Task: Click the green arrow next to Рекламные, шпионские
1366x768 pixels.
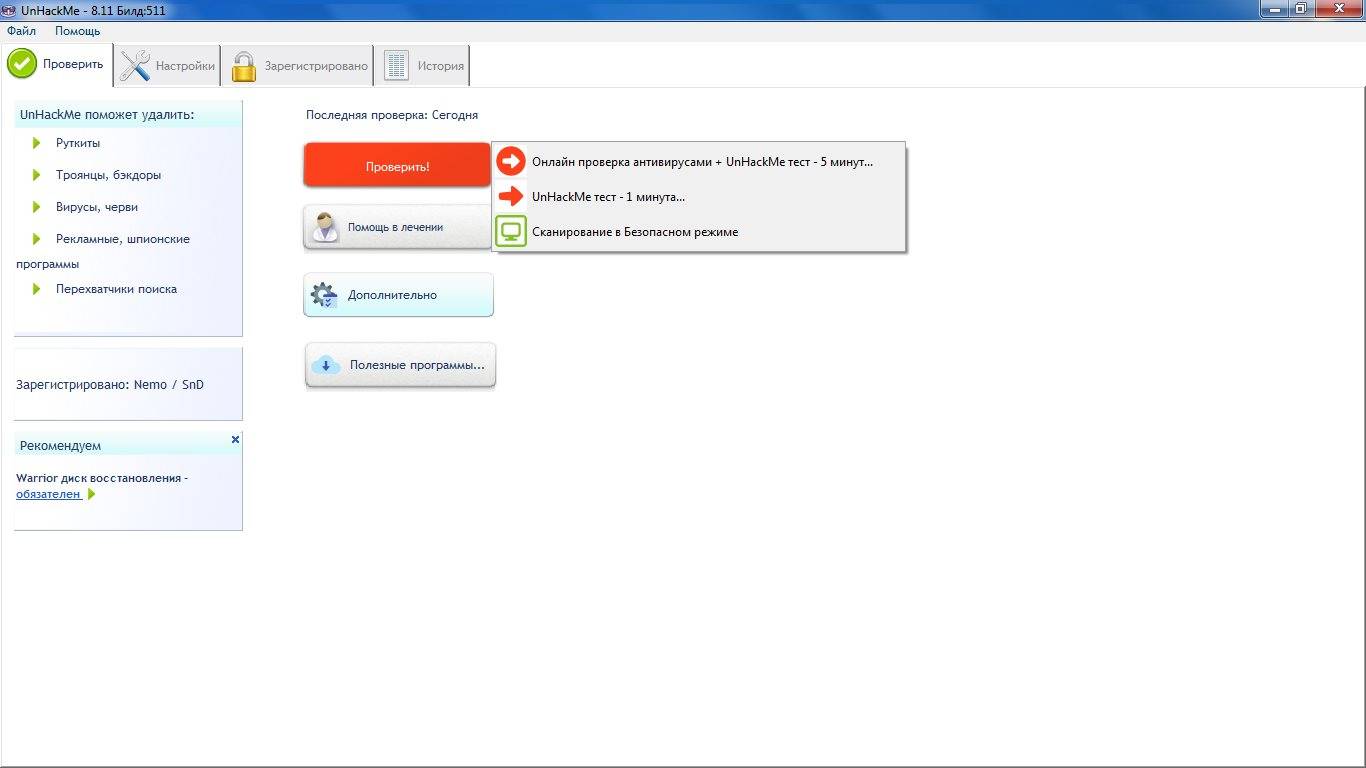Action: 36,239
